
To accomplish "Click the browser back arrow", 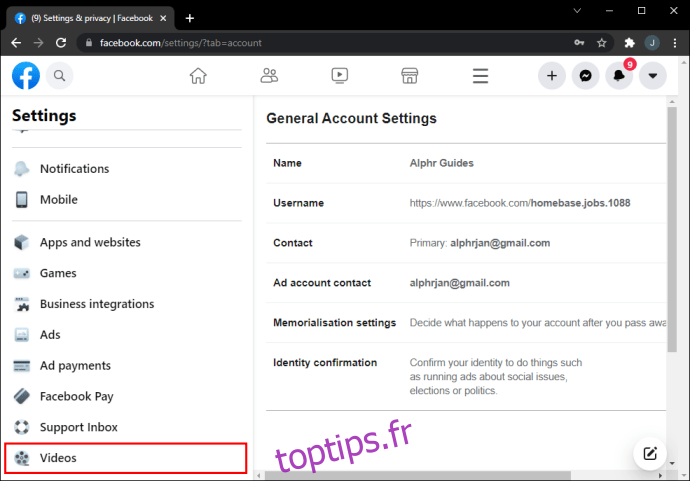I will coord(16,43).
